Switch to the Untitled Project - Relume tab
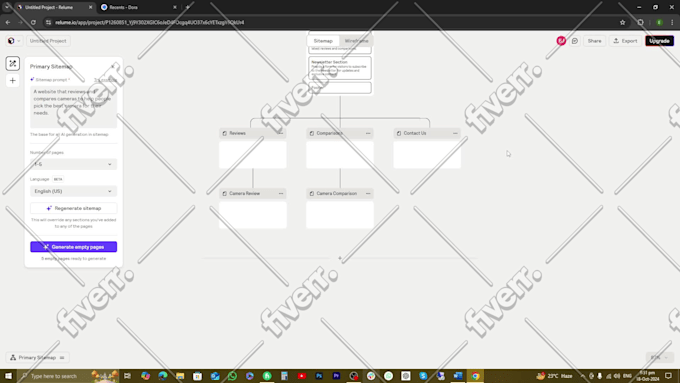This screenshot has height=383, width=680. [54, 7]
